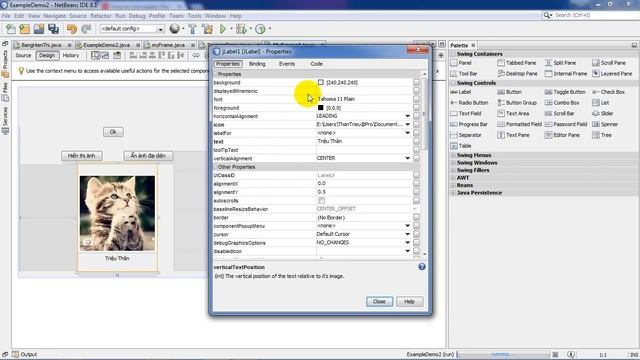Click the Debug Project toolbar icon
640x360 pixels.
click(241, 29)
